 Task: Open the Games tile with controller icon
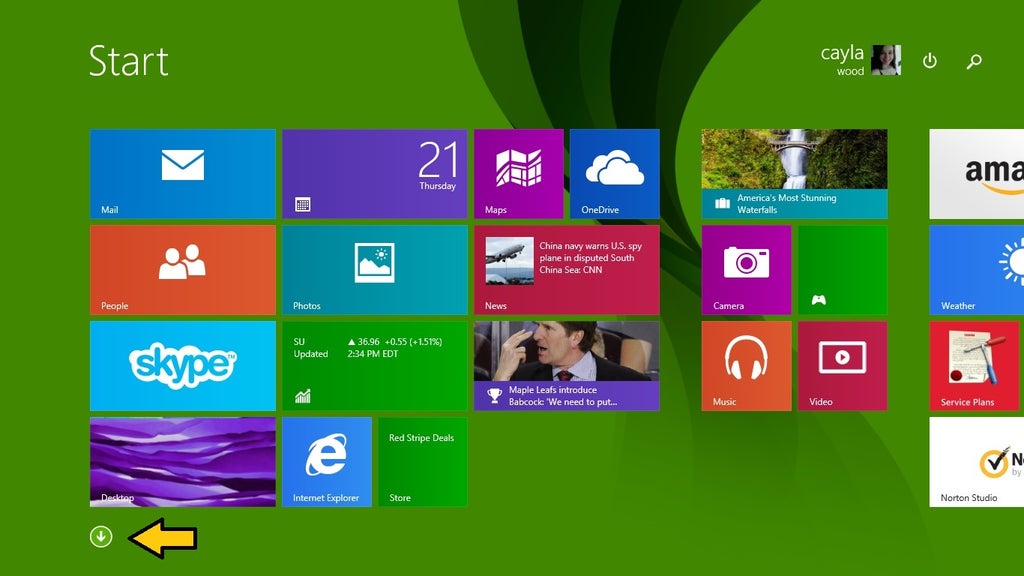coord(842,270)
